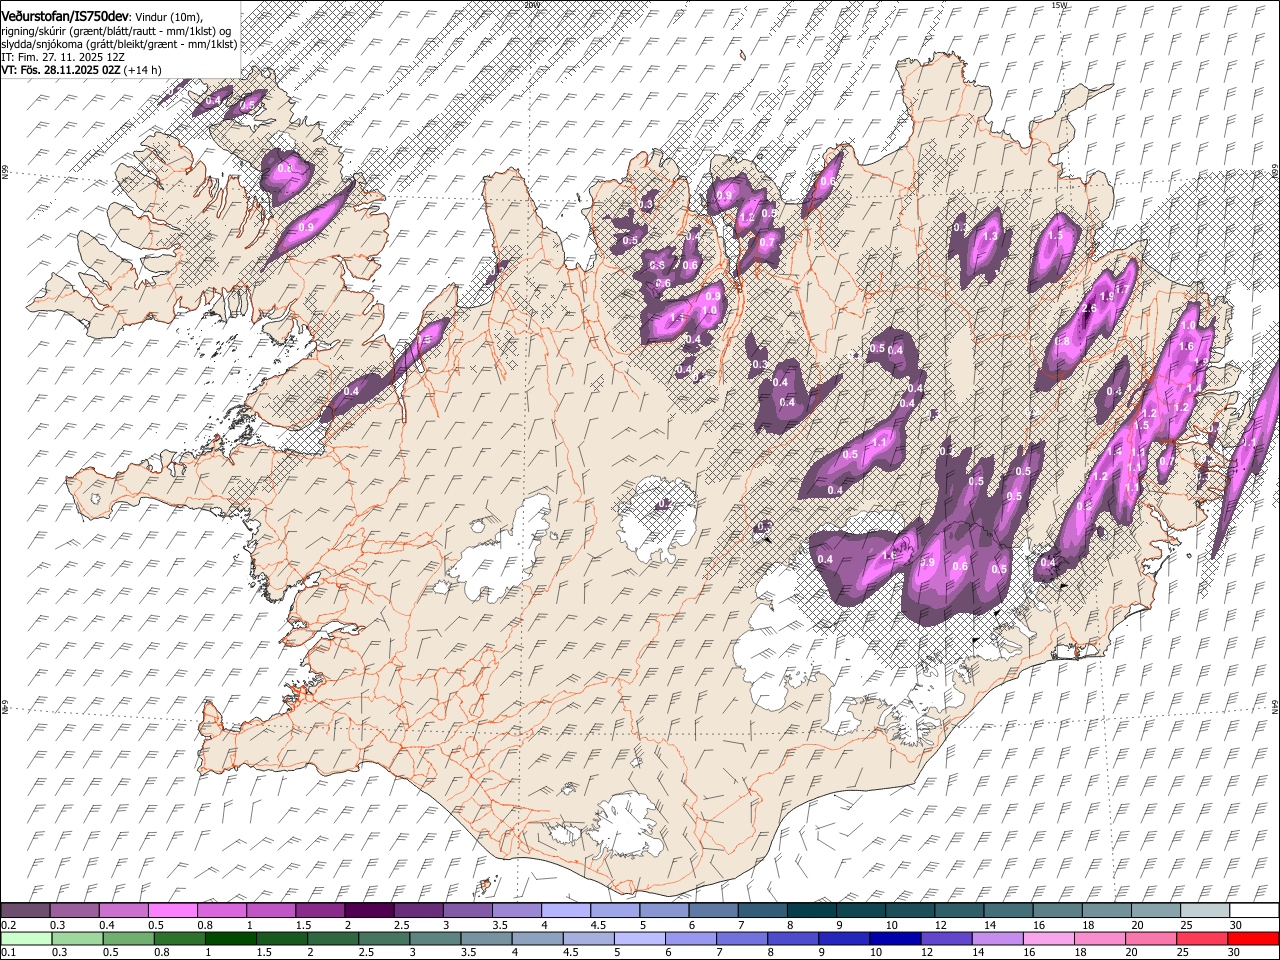The image size is (1280, 960).
Task: Pick the bright pink 0.5 swatch in top row
Action: tap(172, 911)
